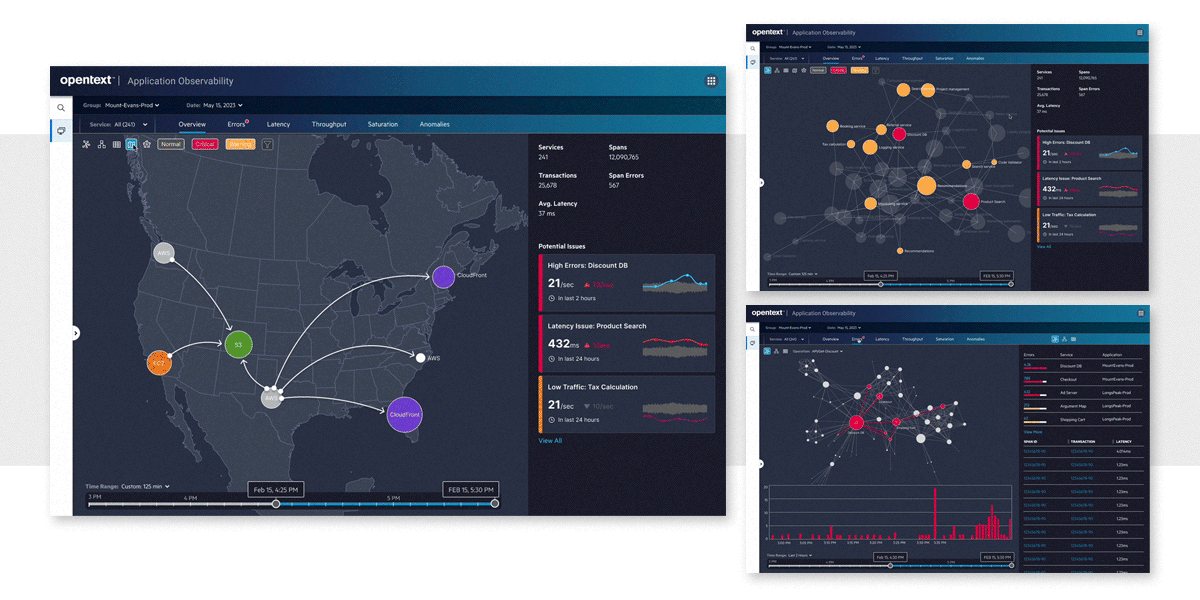Select the highlighted map view icon, main window
The image size is (1200, 600).
131,144
